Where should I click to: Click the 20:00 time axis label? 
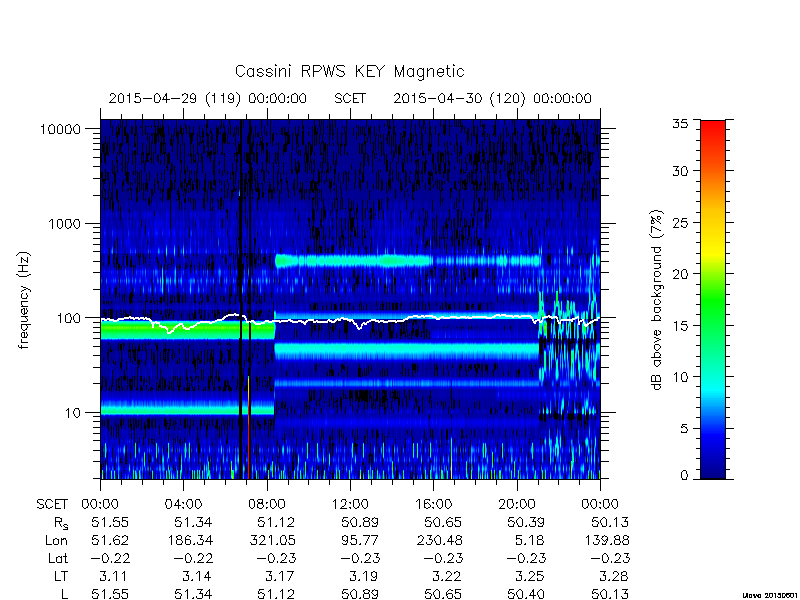coord(517,505)
